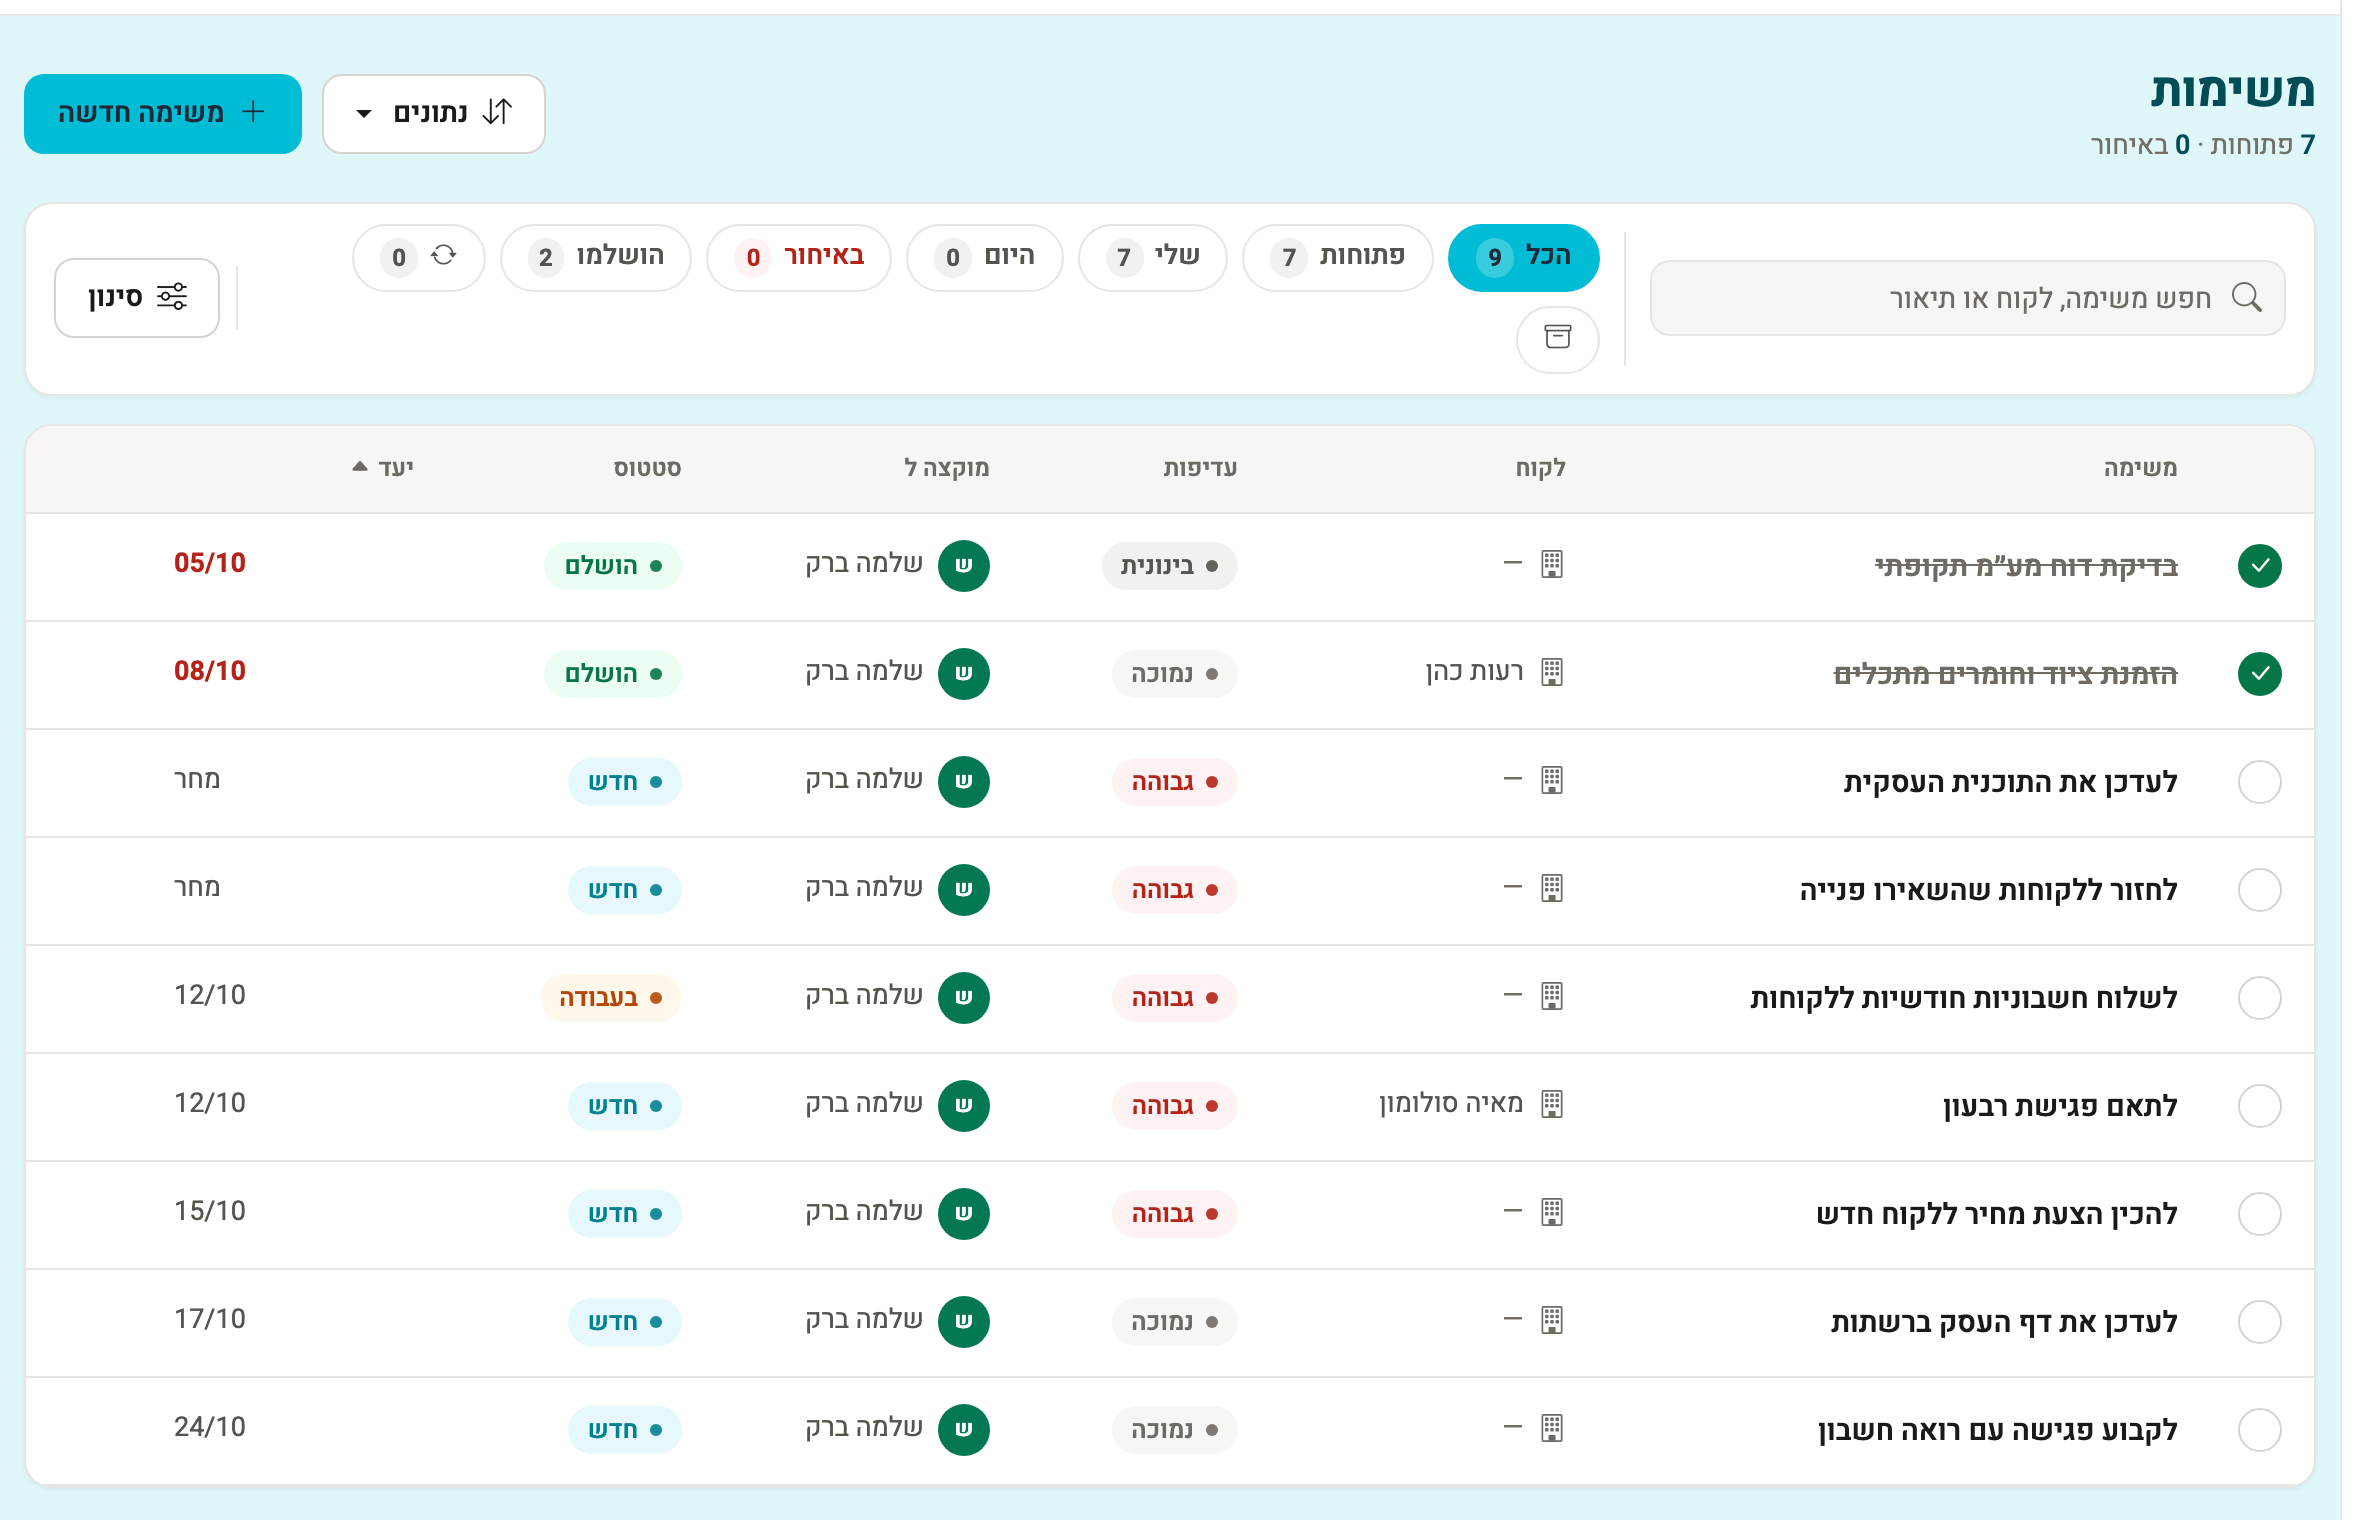Click the filter sliders icon in סינון
The height and width of the screenshot is (1520, 2356).
(x=172, y=297)
